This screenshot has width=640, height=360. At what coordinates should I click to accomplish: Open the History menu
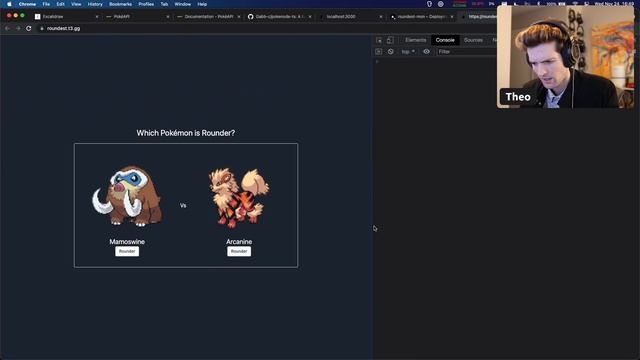pos(95,4)
